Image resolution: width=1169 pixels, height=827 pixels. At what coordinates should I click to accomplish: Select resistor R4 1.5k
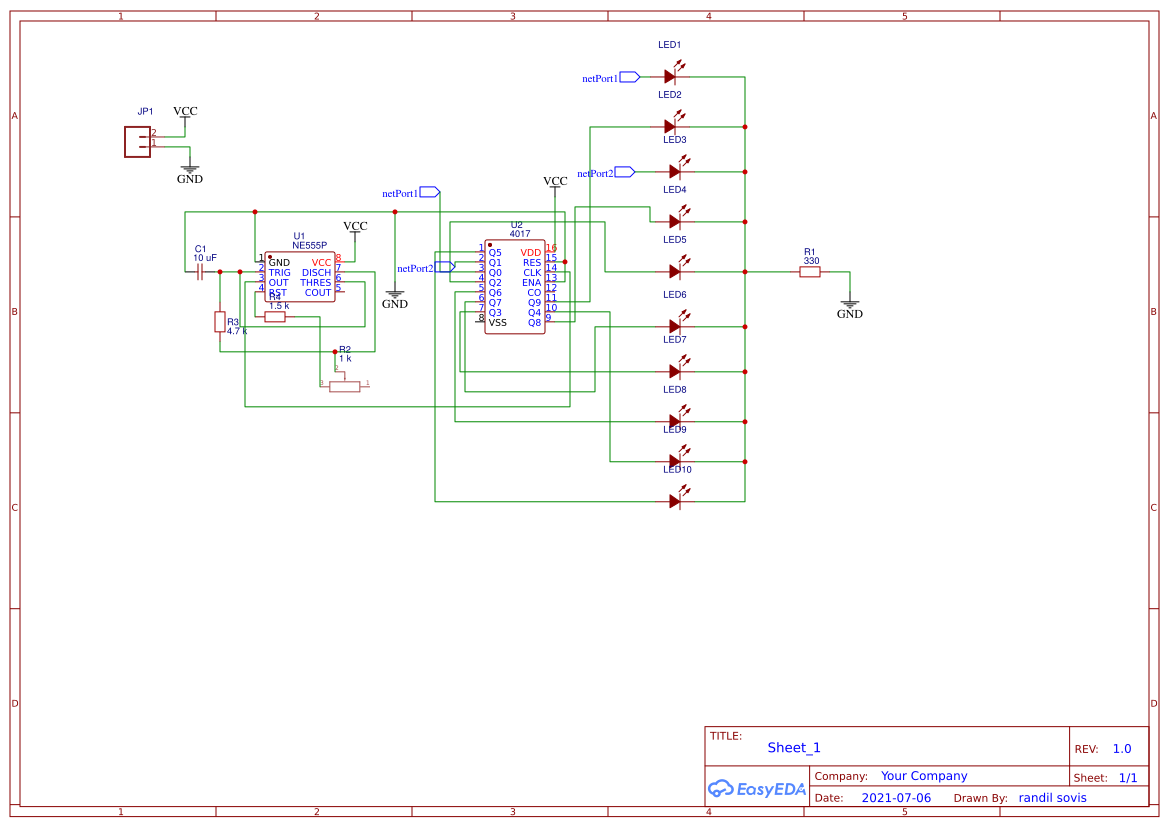(274, 315)
